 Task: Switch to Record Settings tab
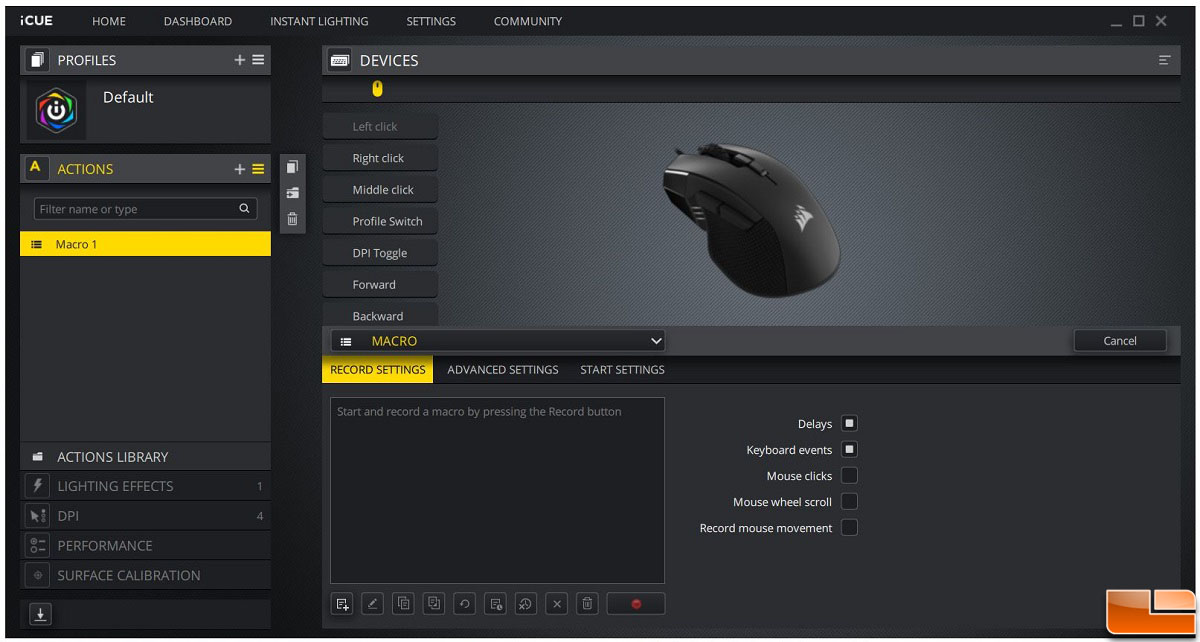pos(378,369)
